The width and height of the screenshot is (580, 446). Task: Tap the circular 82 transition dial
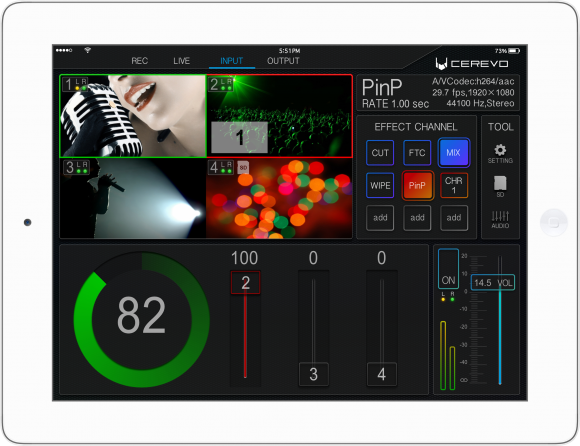pyautogui.click(x=142, y=319)
